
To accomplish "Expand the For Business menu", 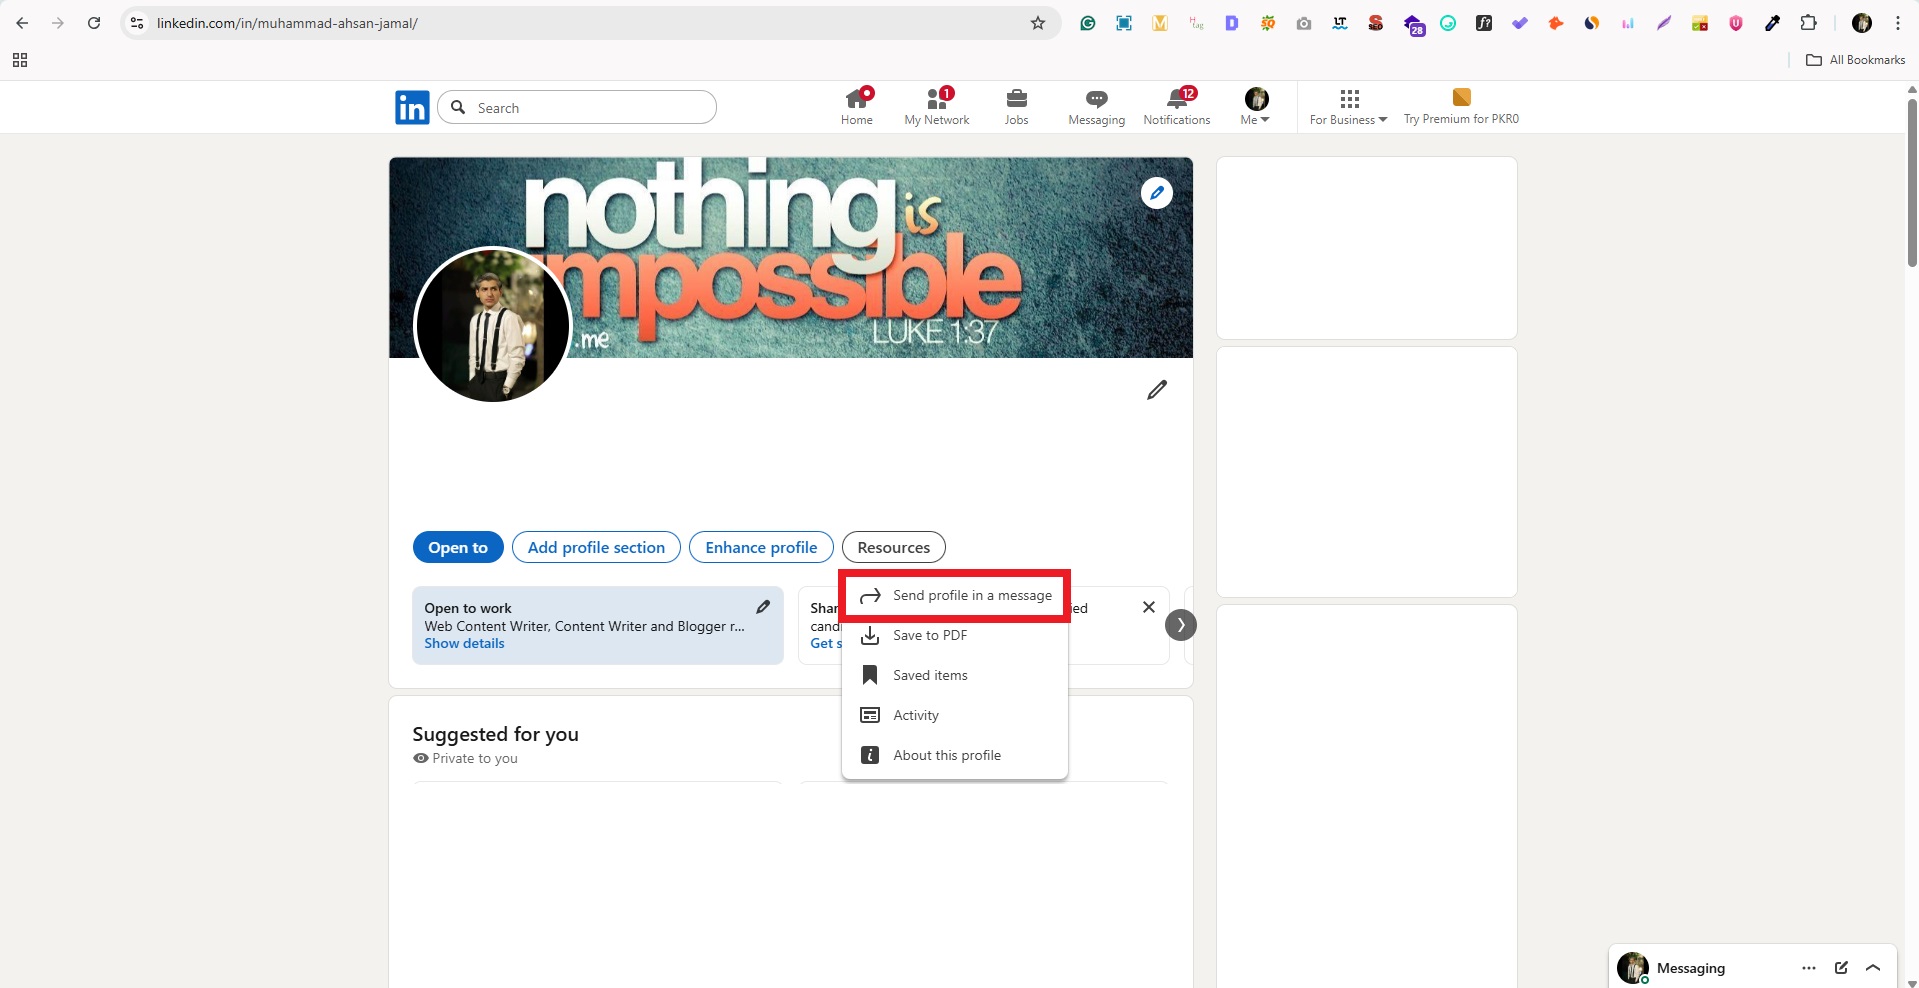I will point(1347,107).
